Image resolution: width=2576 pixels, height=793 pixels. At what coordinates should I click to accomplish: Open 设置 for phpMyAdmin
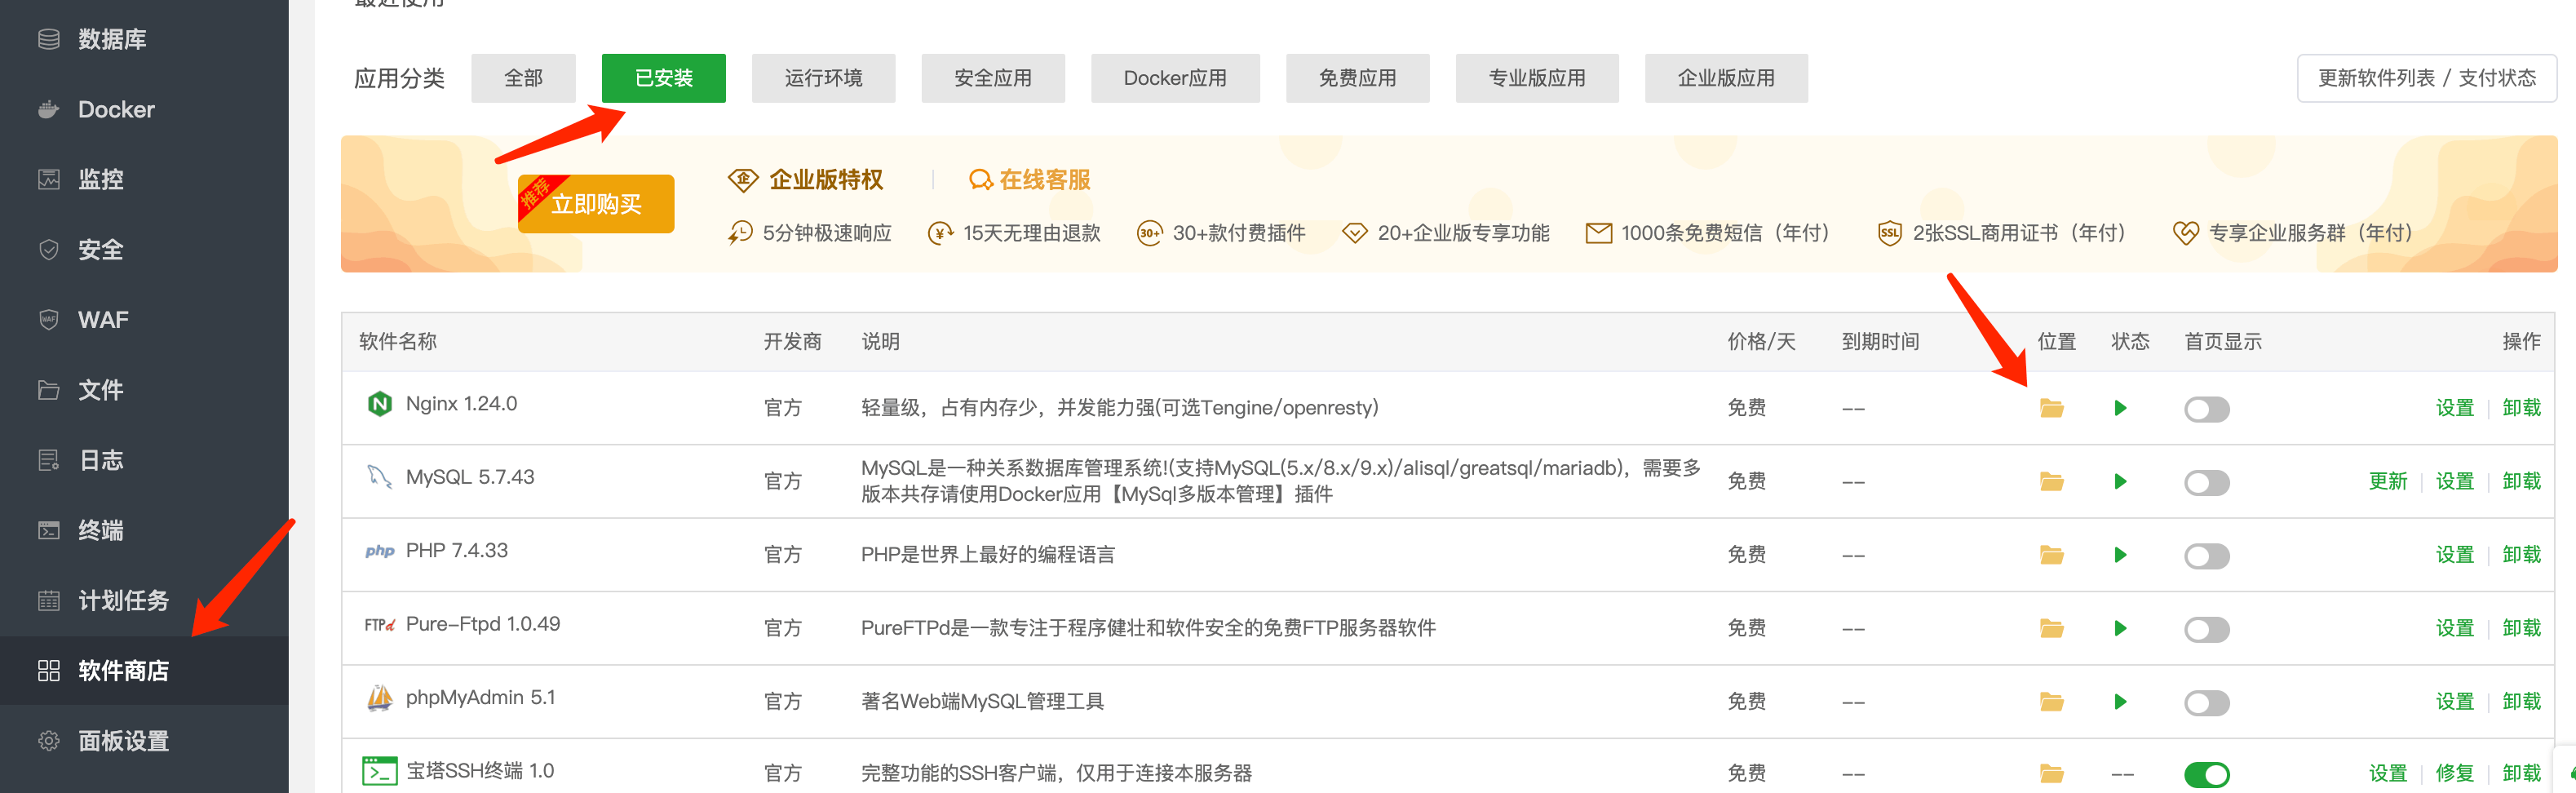[x=2454, y=702]
